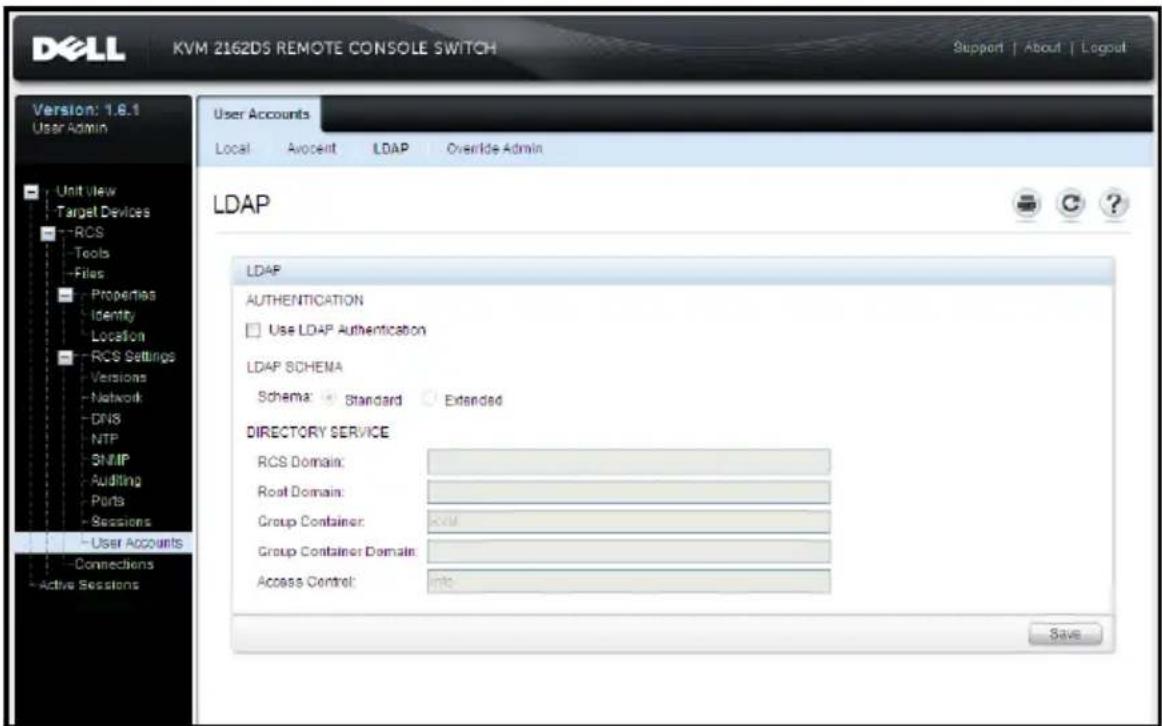The image size is (1162, 726).
Task: Select Location under Properties
Action: (117, 336)
